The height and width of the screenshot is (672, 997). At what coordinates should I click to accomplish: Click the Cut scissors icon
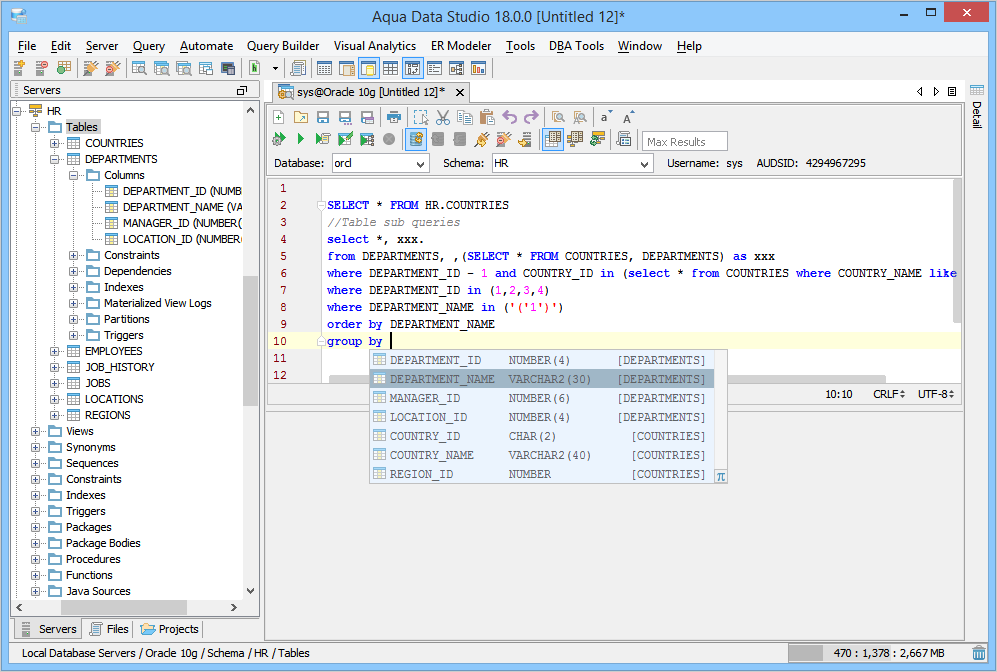pyautogui.click(x=443, y=117)
